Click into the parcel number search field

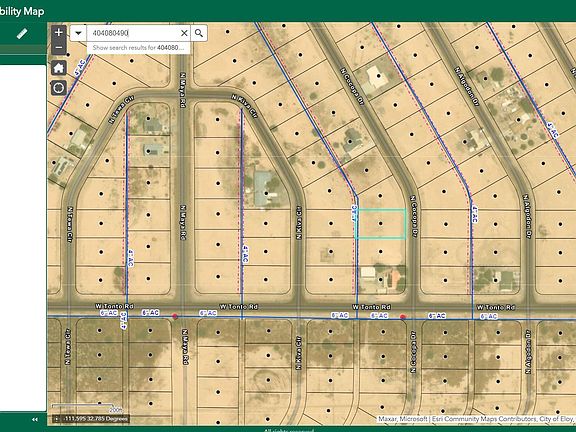(133, 33)
